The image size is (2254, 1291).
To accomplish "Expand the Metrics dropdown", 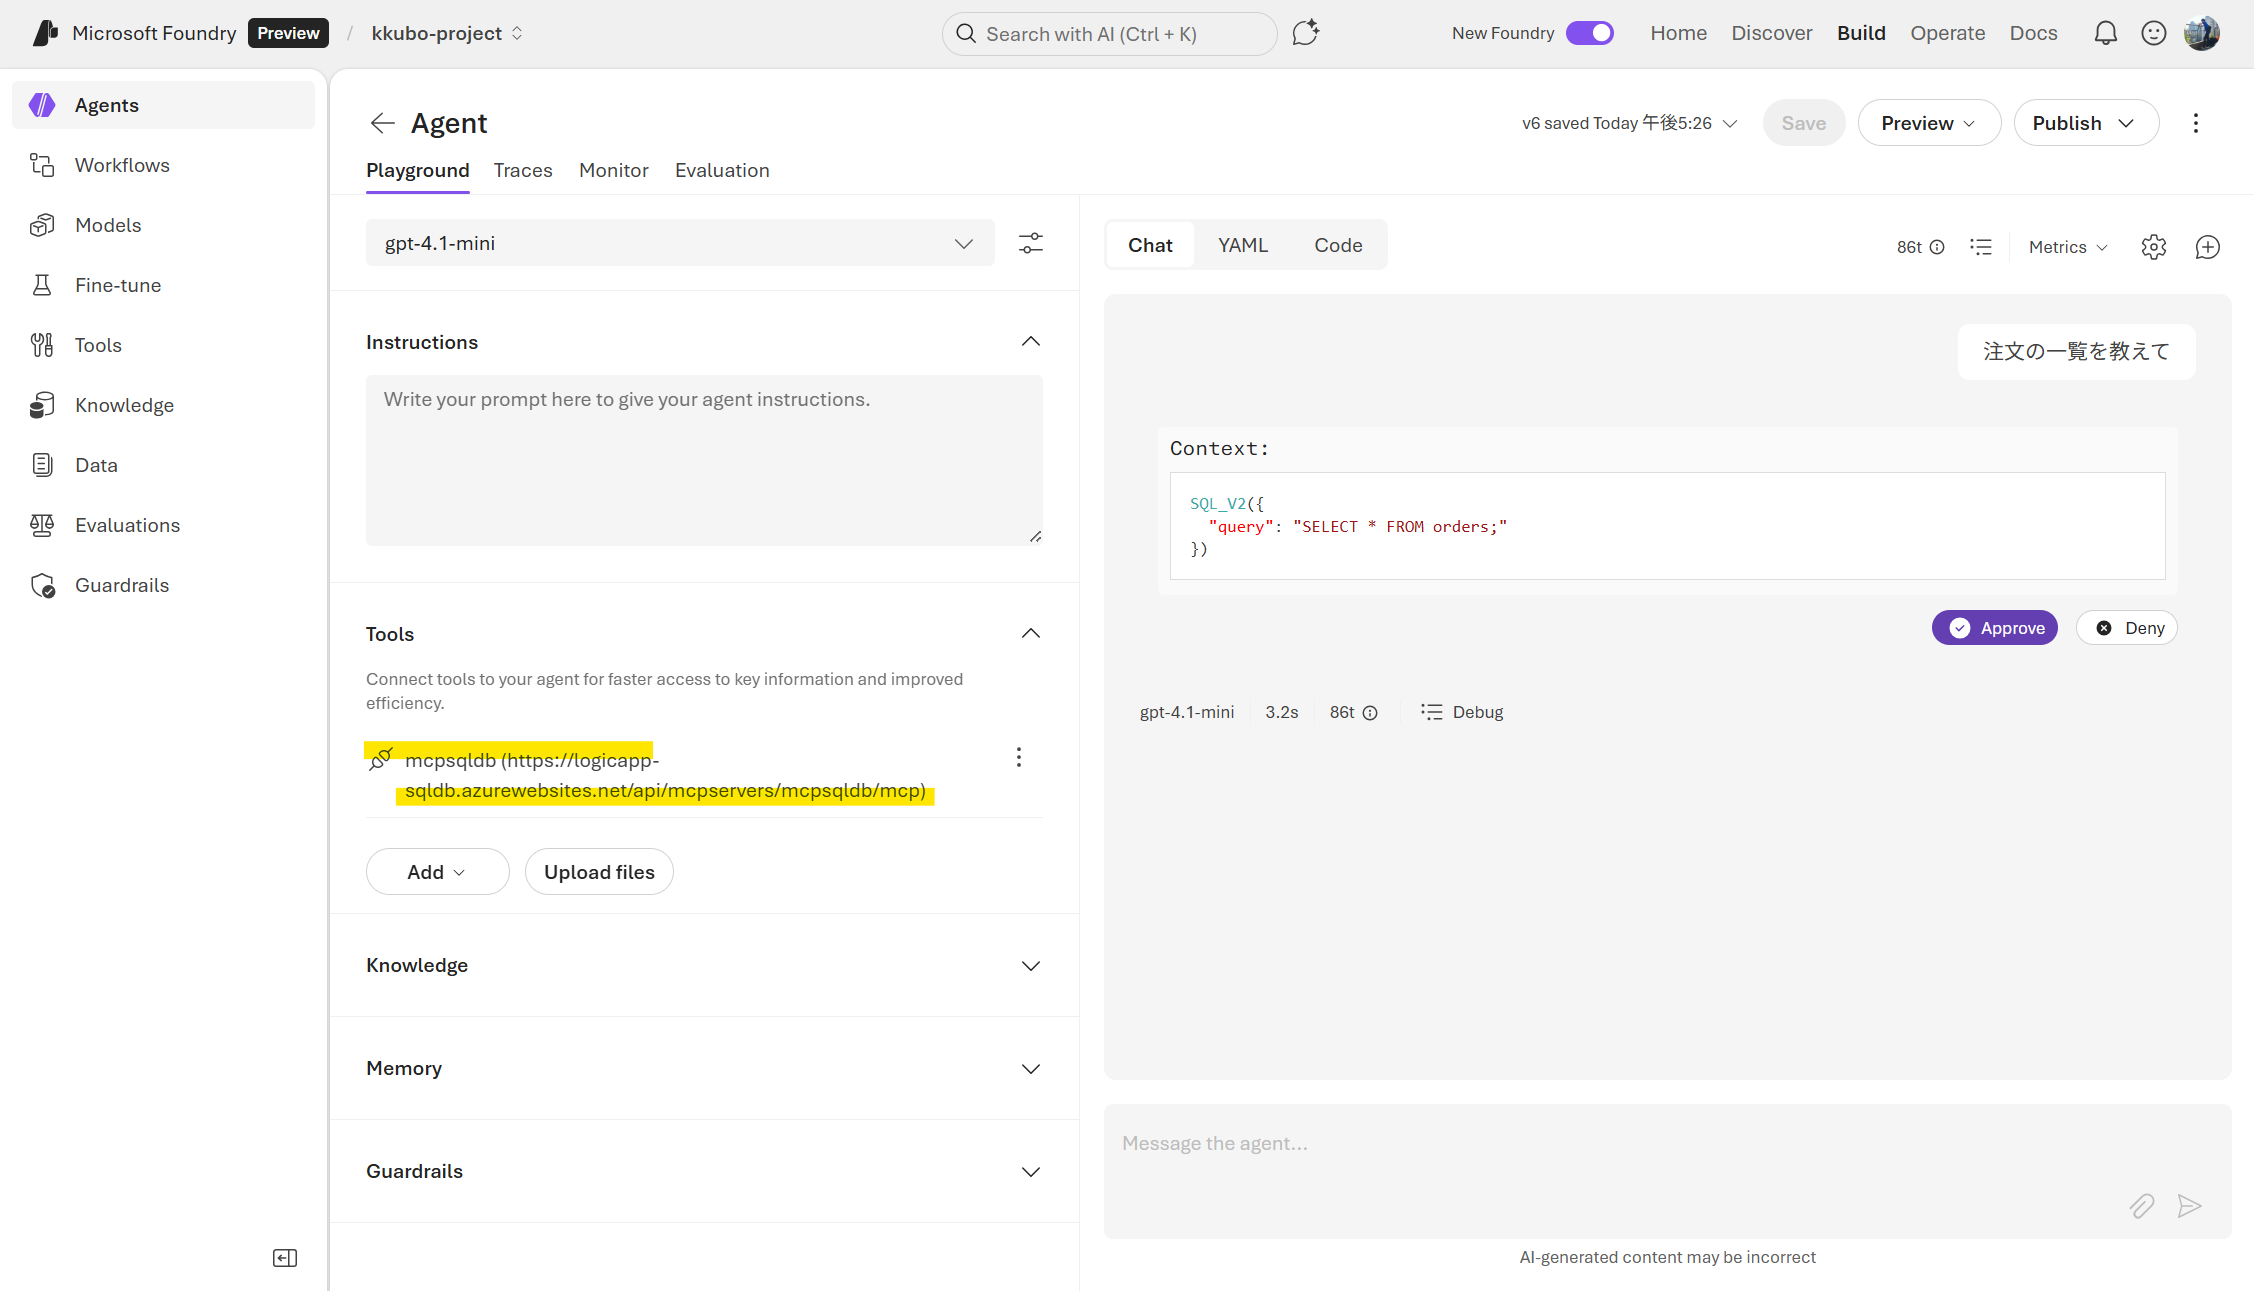I will [x=2068, y=247].
